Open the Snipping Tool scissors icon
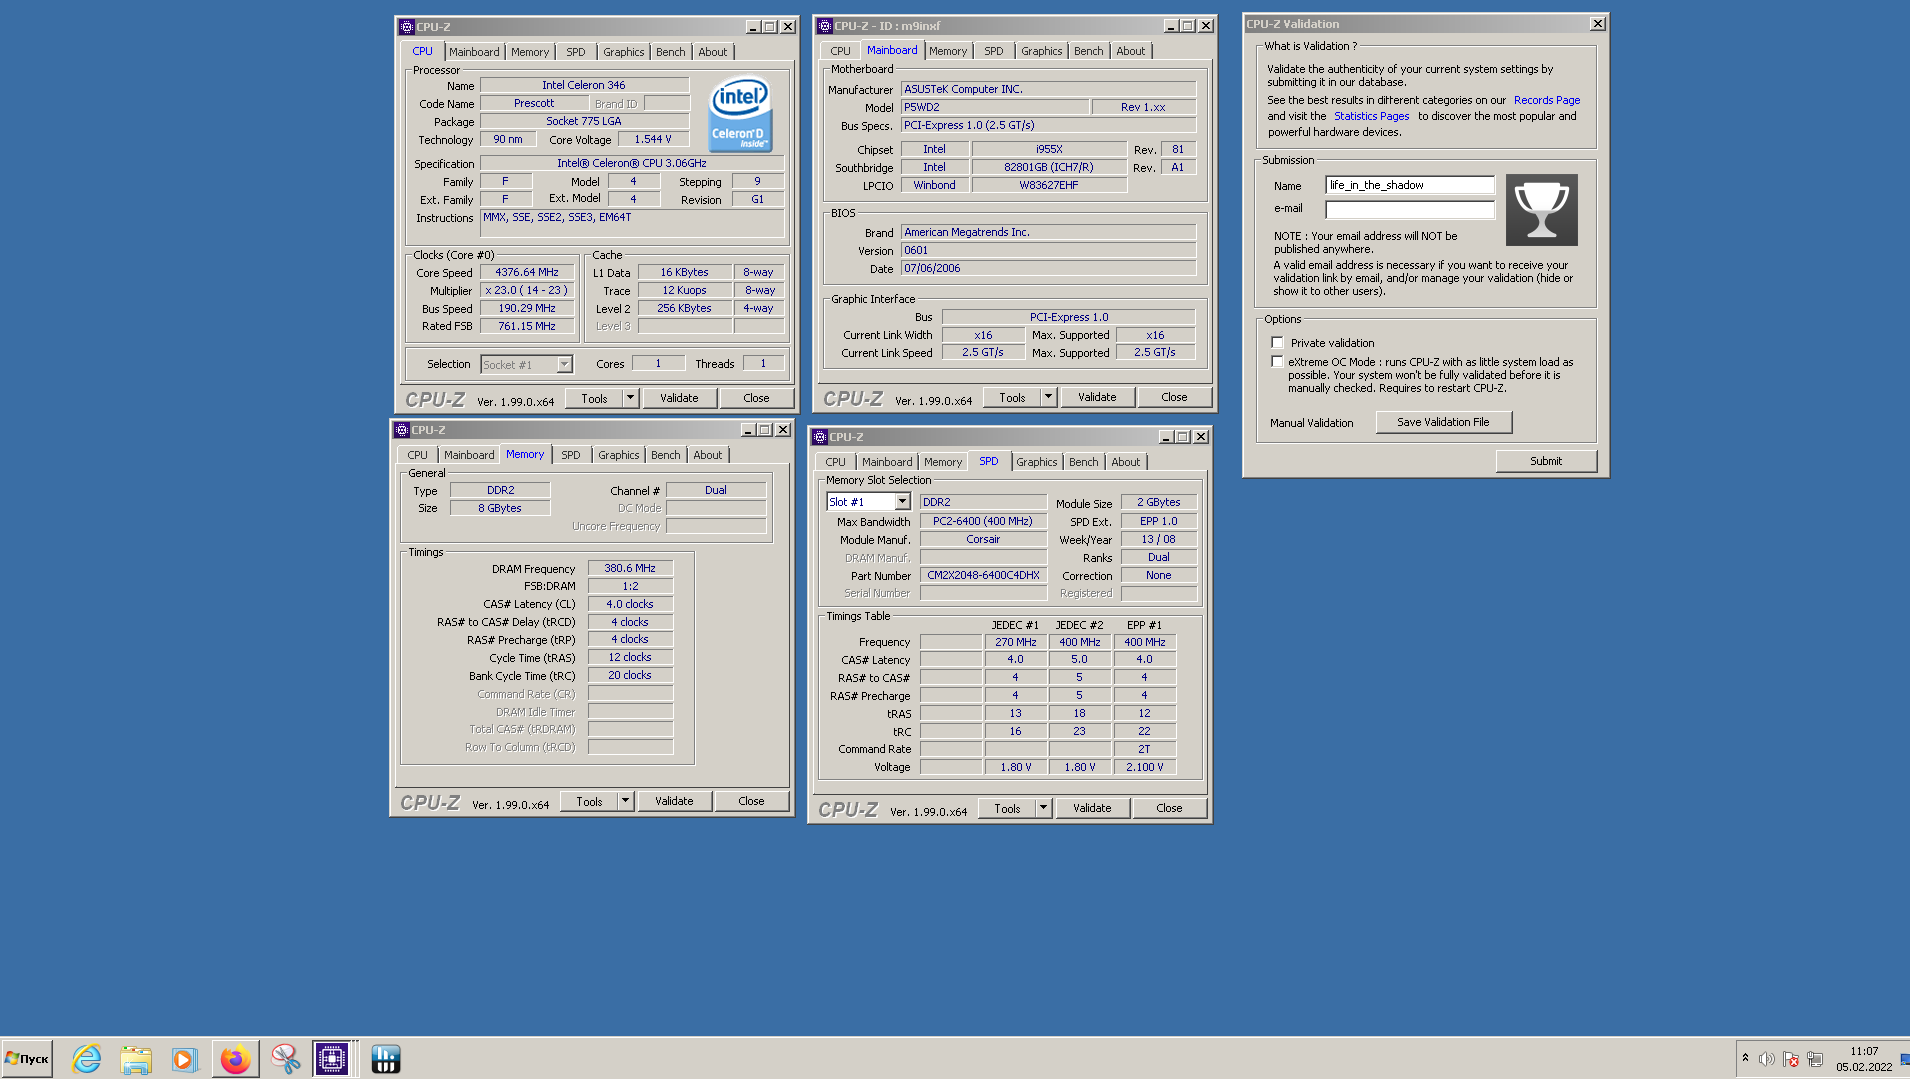Viewport: 1910px width, 1079px height. [285, 1059]
